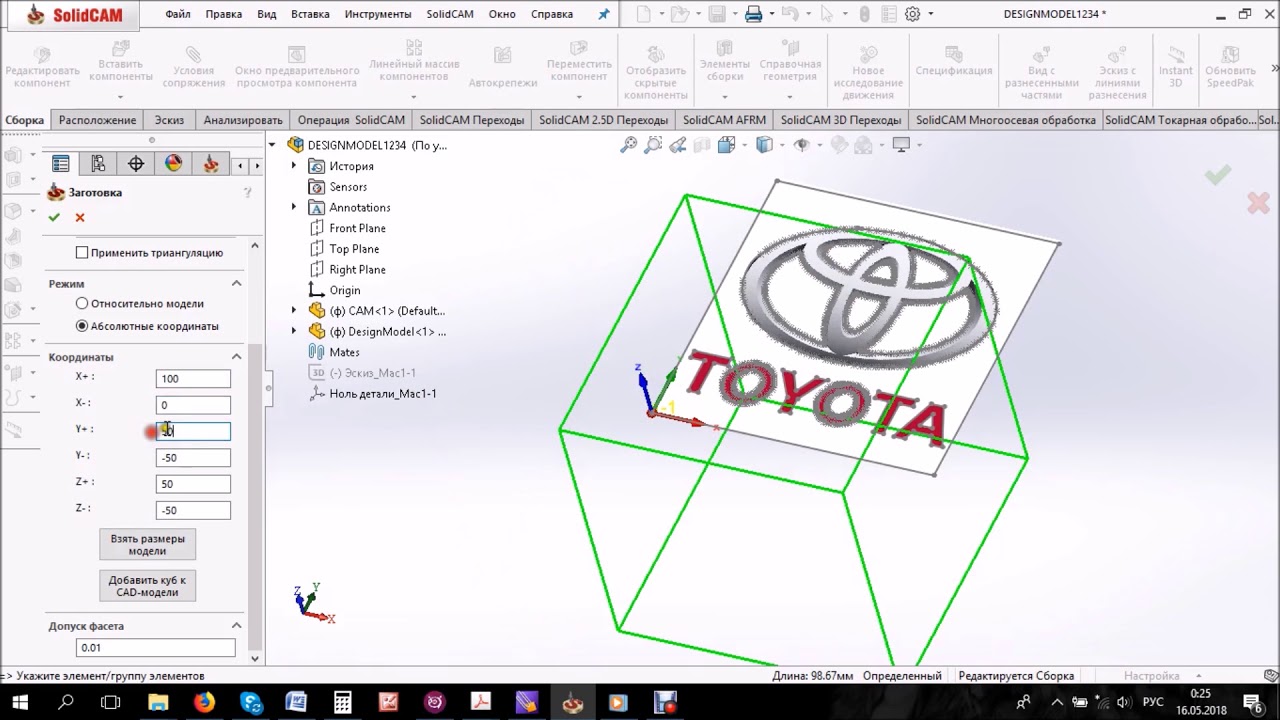
Task: Collapse the DESIGNMODEL1234 root node
Action: pyautogui.click(x=271, y=145)
